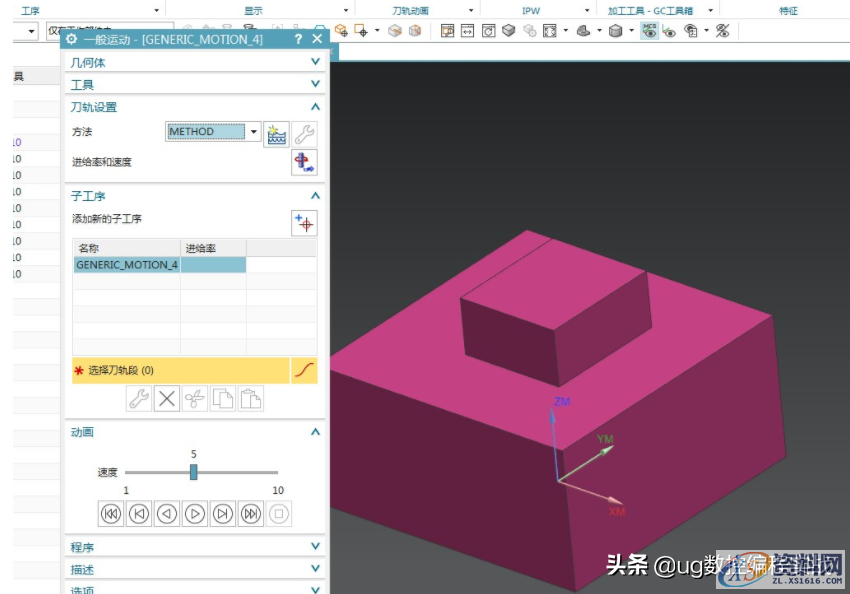Click the cut scissors icon in sub-operation panel
Viewport: 850px width, 594px height.
click(193, 398)
